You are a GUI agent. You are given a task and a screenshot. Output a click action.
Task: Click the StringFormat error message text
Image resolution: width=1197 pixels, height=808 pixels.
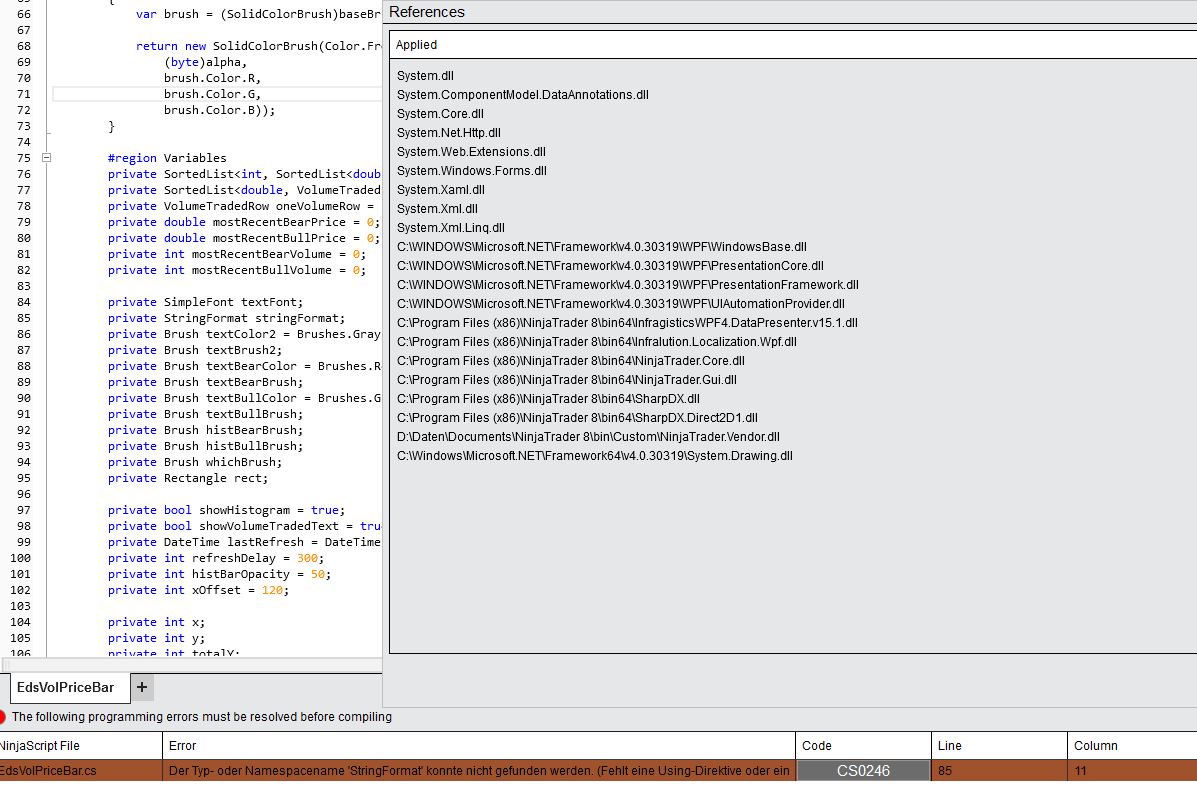(479, 771)
